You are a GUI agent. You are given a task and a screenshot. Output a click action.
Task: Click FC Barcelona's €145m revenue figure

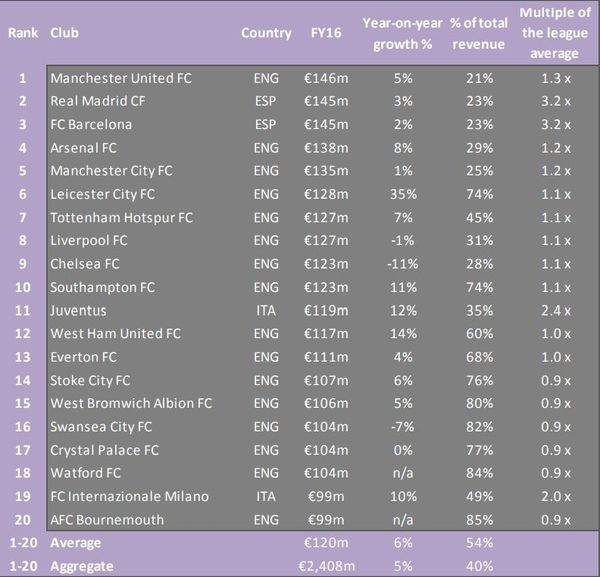click(326, 125)
